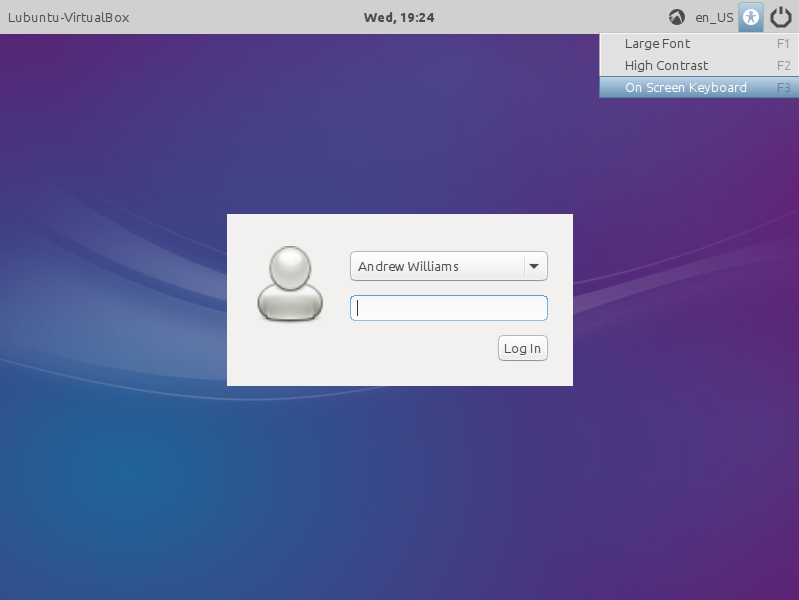This screenshot has height=600, width=799.
Task: Turn on the On Screen Keyboard
Action: point(685,87)
